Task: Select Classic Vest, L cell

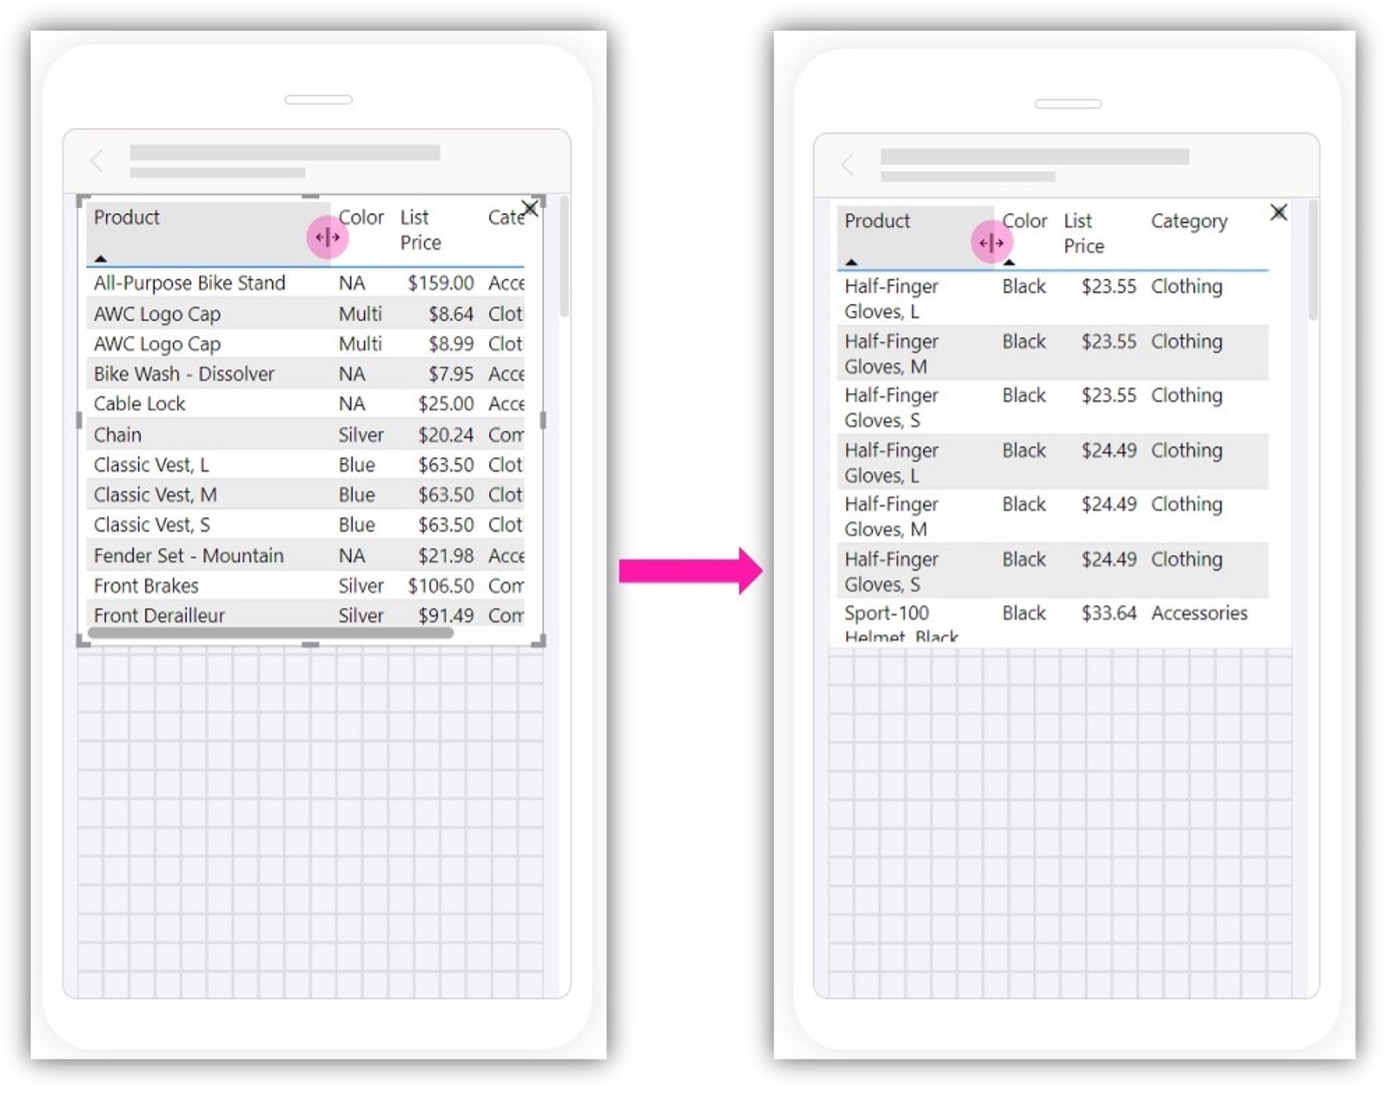Action: tap(151, 465)
